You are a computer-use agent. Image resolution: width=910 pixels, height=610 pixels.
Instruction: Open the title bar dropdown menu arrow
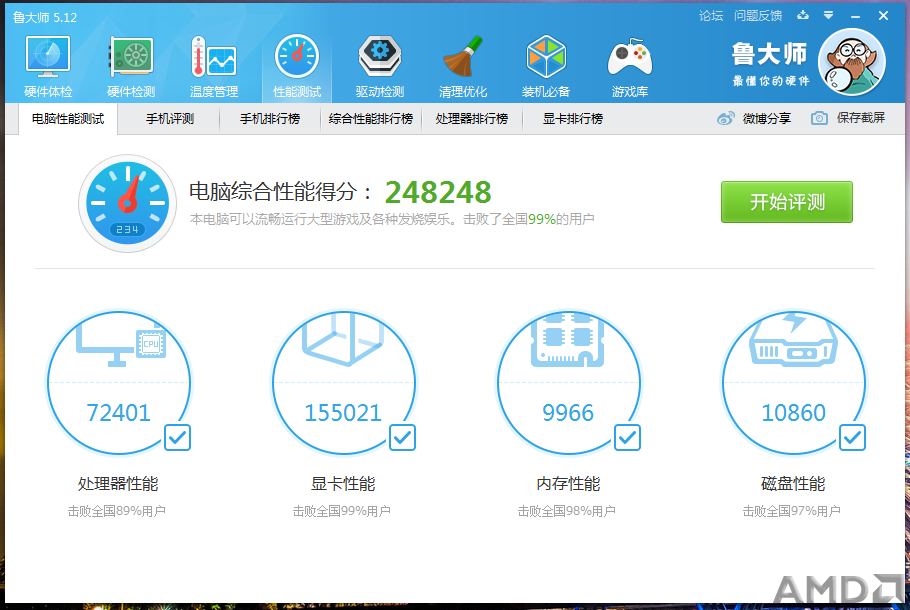click(829, 16)
